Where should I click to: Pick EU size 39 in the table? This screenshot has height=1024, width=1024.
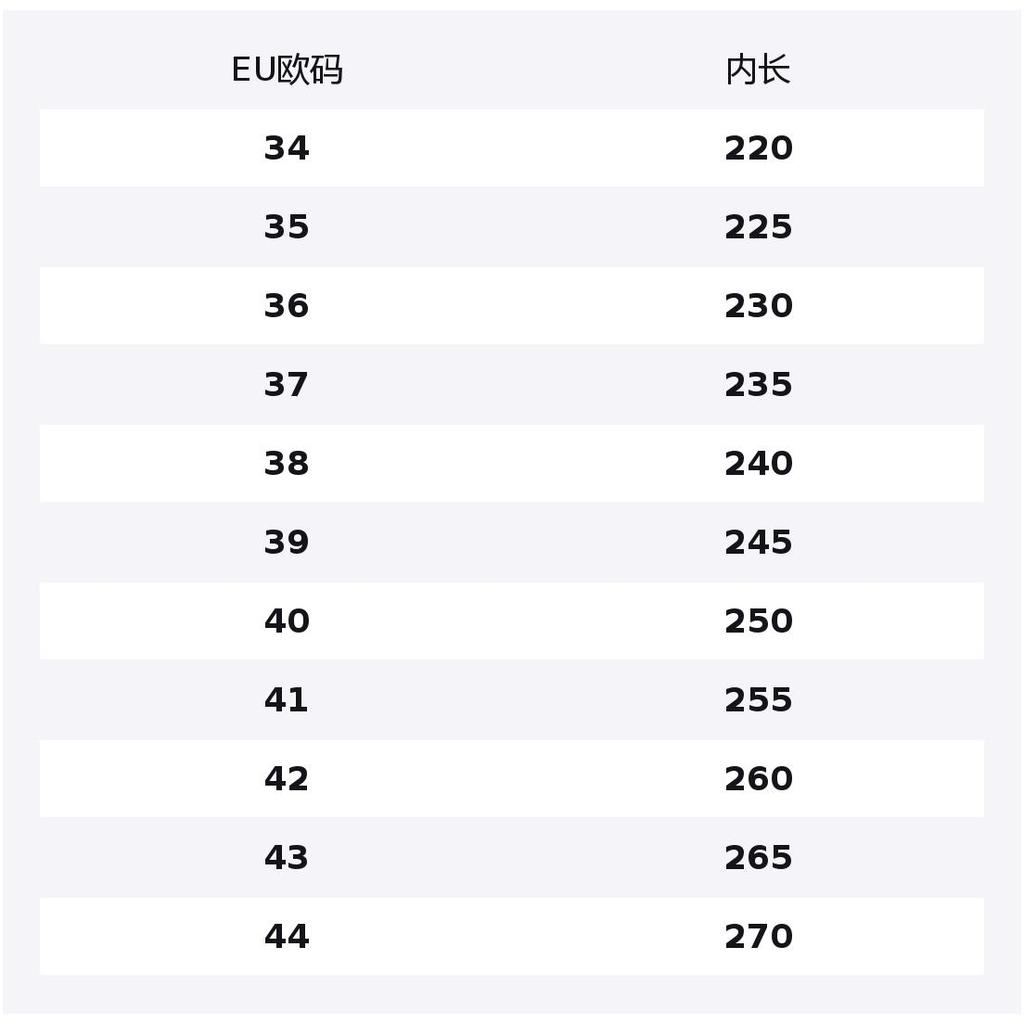tap(287, 542)
